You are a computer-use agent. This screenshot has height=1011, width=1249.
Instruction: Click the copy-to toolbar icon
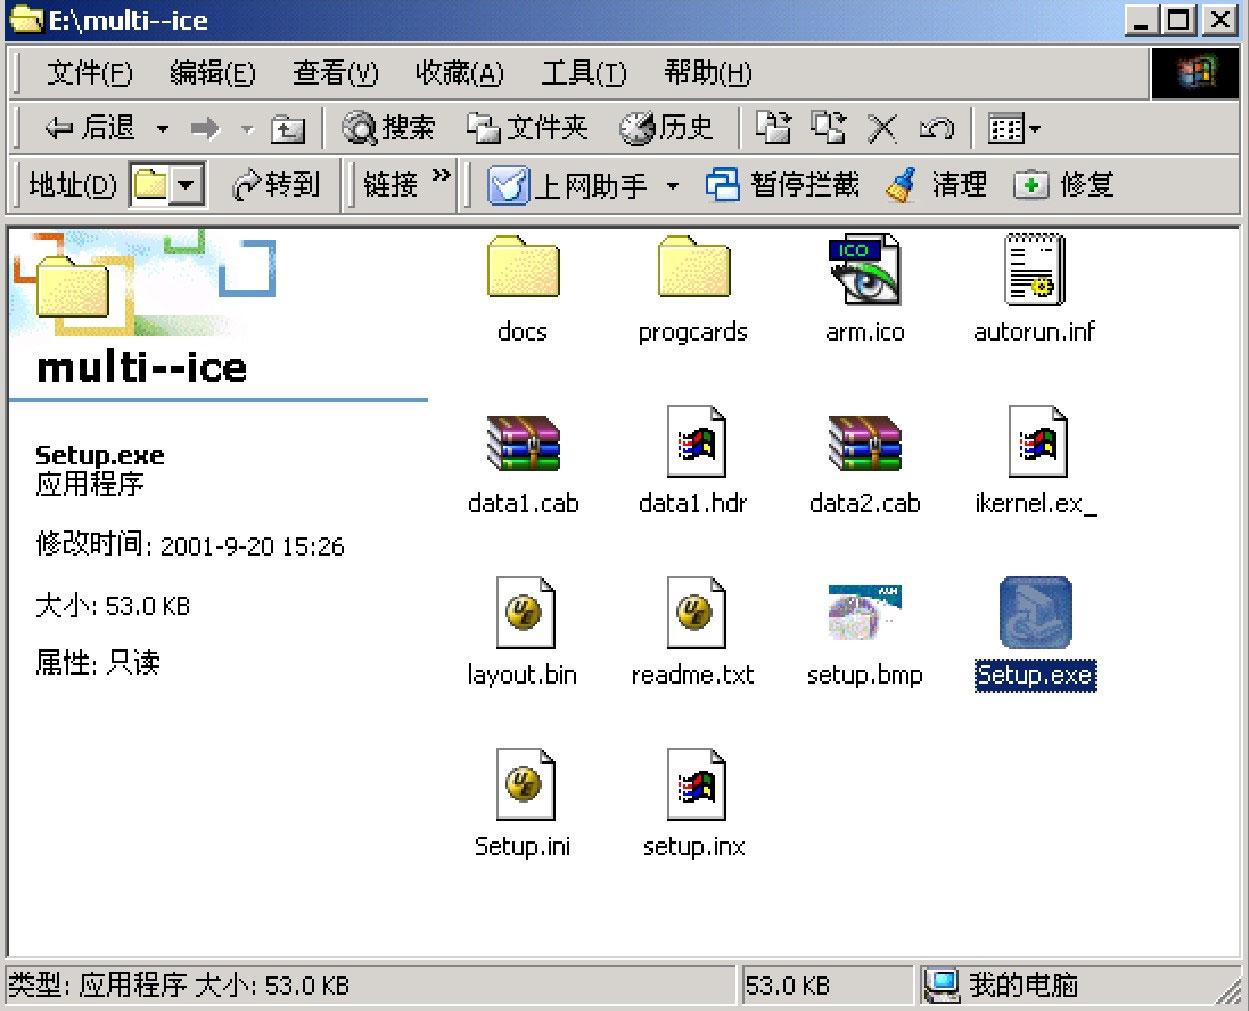(x=828, y=128)
